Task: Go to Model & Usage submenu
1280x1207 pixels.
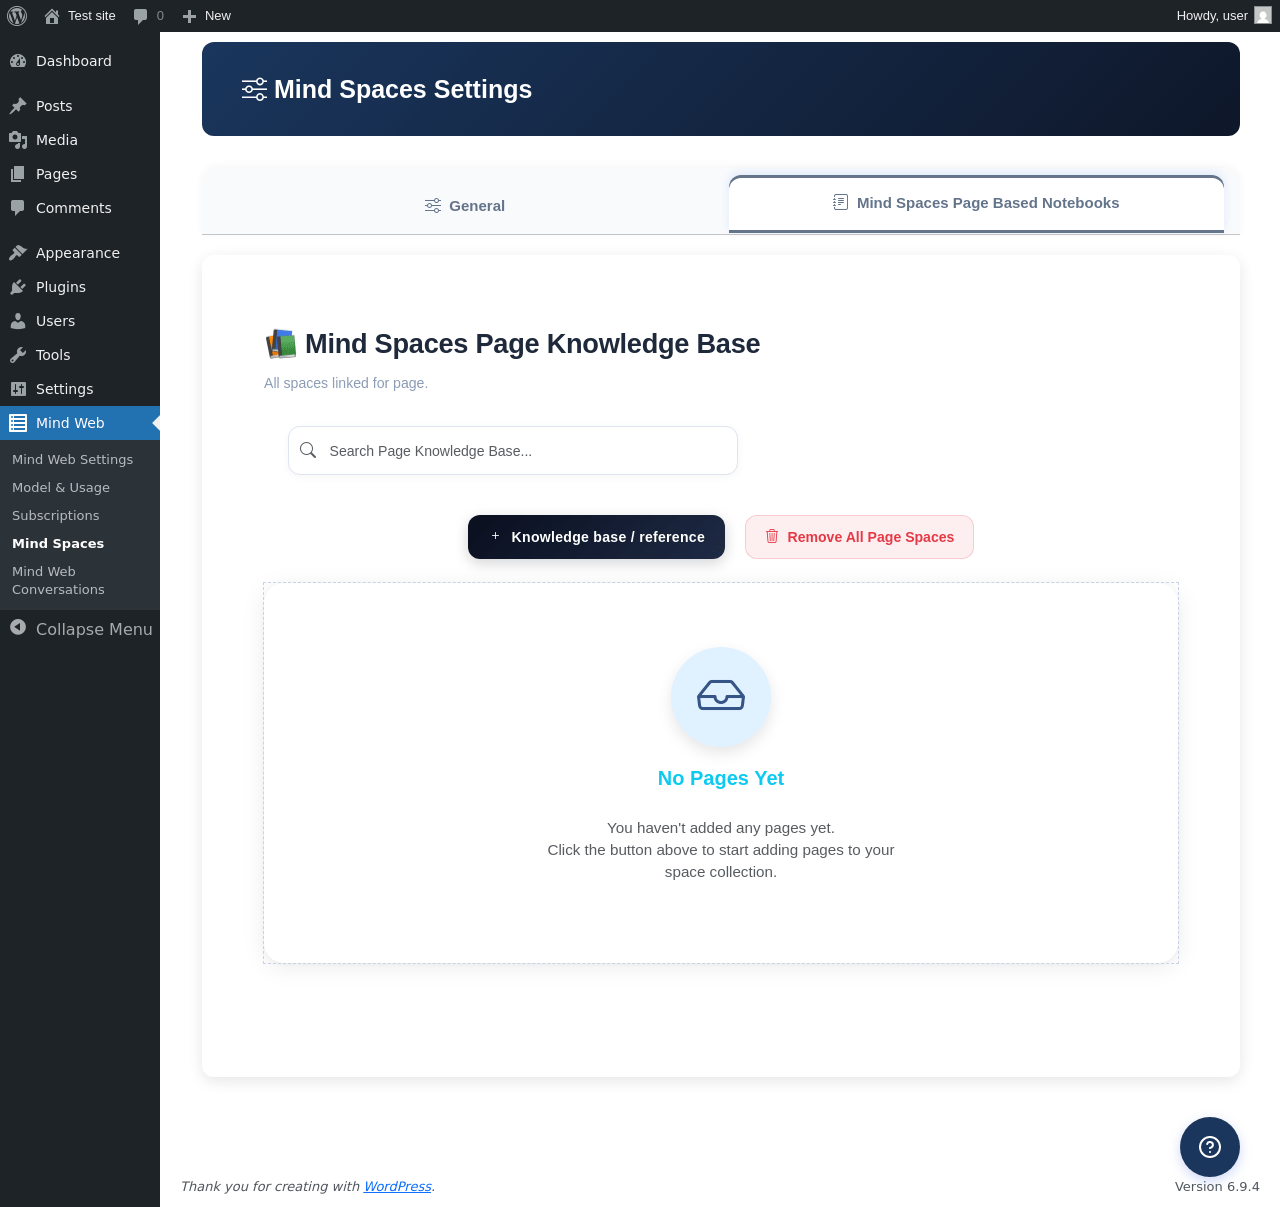Action: coord(61,487)
